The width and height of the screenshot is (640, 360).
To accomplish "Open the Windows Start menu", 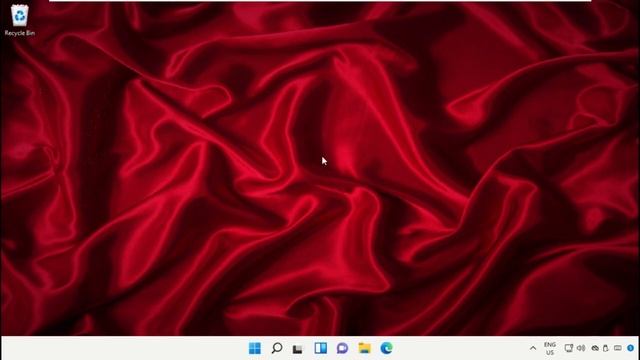I will pyautogui.click(x=255, y=348).
